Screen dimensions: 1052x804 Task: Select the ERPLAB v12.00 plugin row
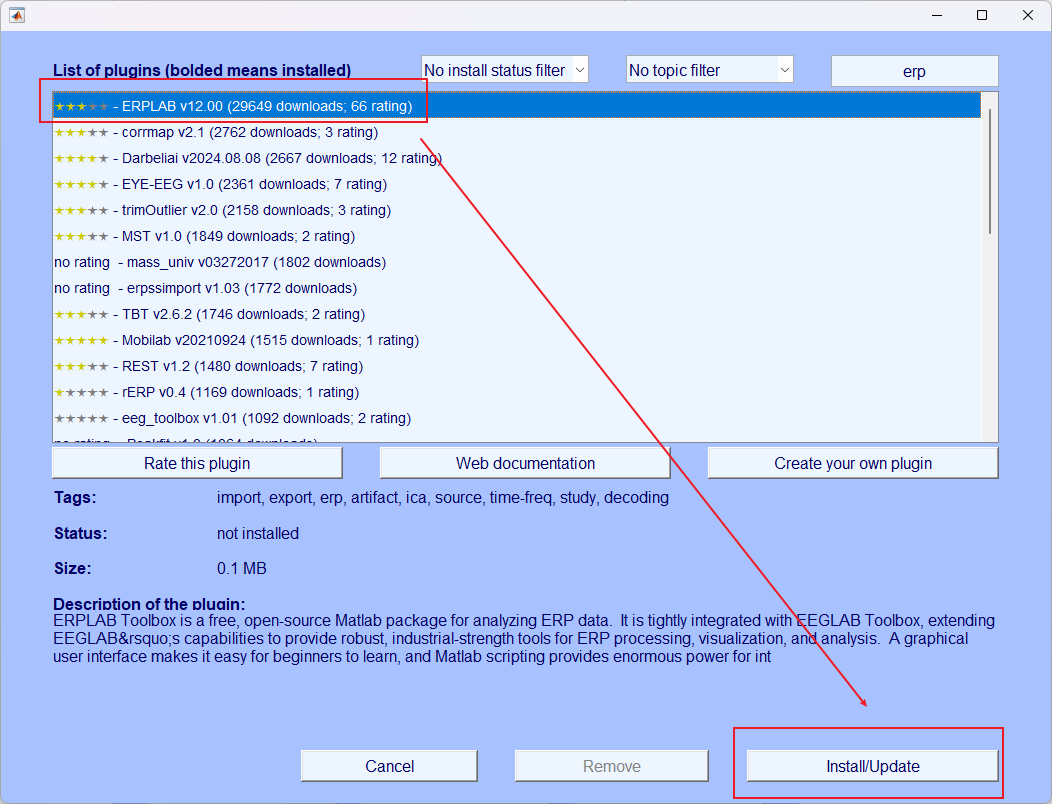517,106
